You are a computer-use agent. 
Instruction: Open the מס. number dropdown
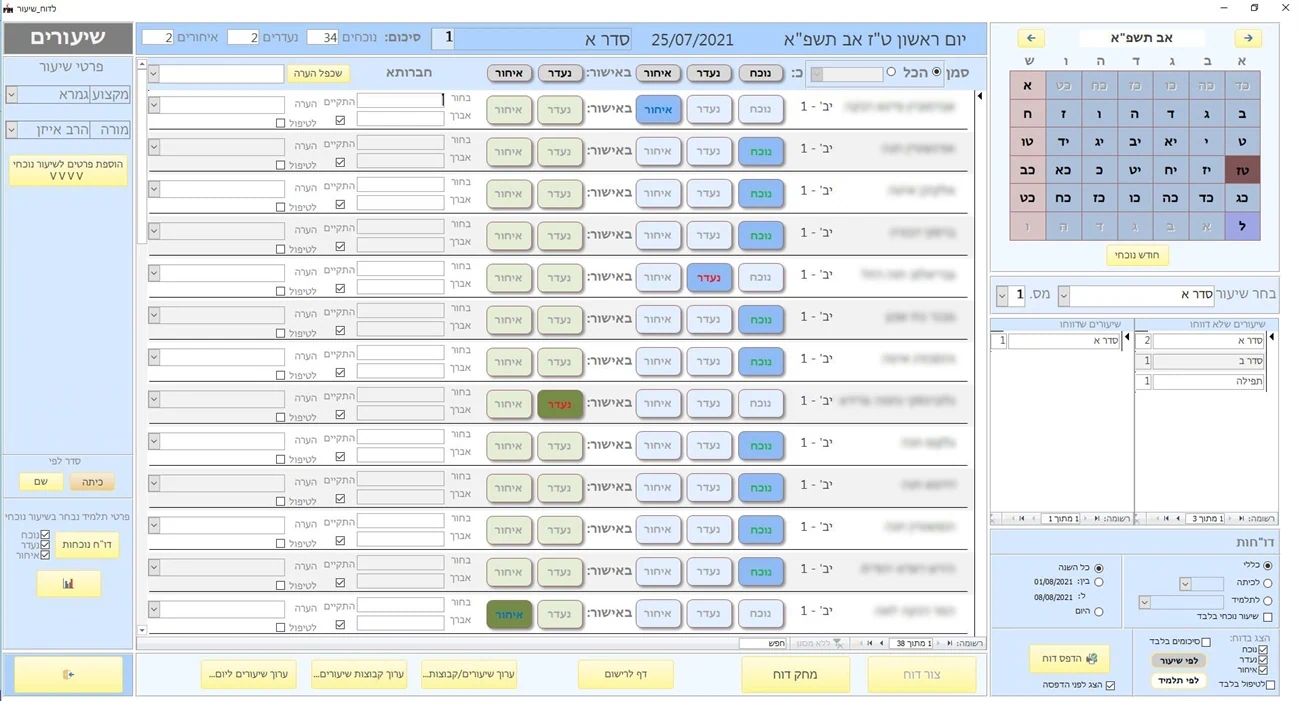tap(1002, 296)
